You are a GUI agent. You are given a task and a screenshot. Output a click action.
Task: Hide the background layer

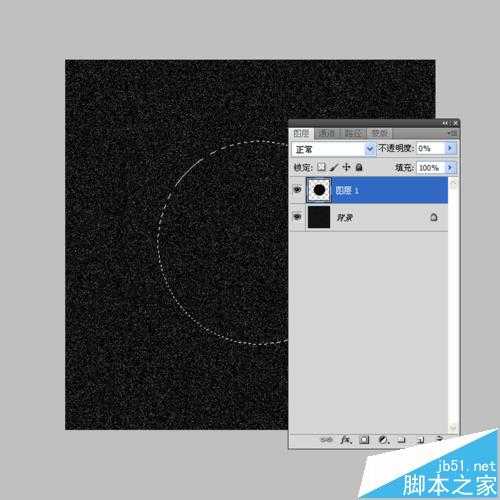[297, 217]
